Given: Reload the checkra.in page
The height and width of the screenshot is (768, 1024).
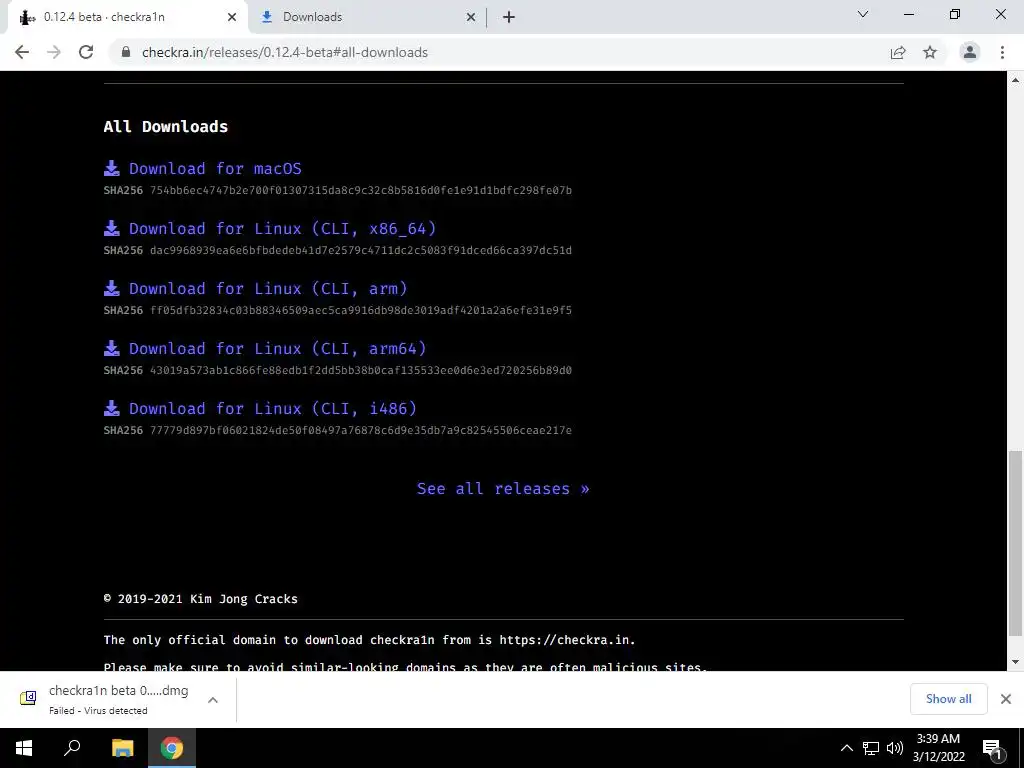Looking at the screenshot, I should (x=86, y=52).
